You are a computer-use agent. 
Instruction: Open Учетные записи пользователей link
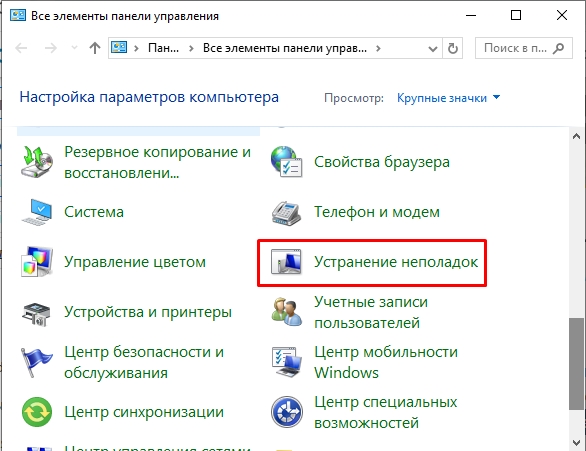click(371, 312)
